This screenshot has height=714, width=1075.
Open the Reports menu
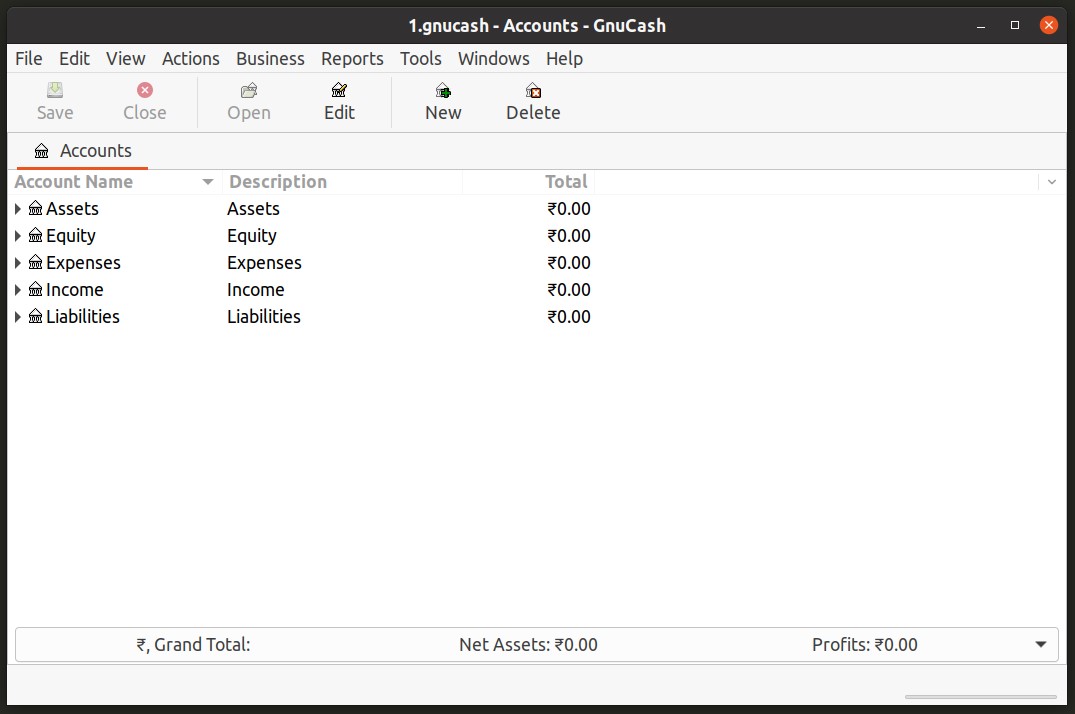(352, 59)
